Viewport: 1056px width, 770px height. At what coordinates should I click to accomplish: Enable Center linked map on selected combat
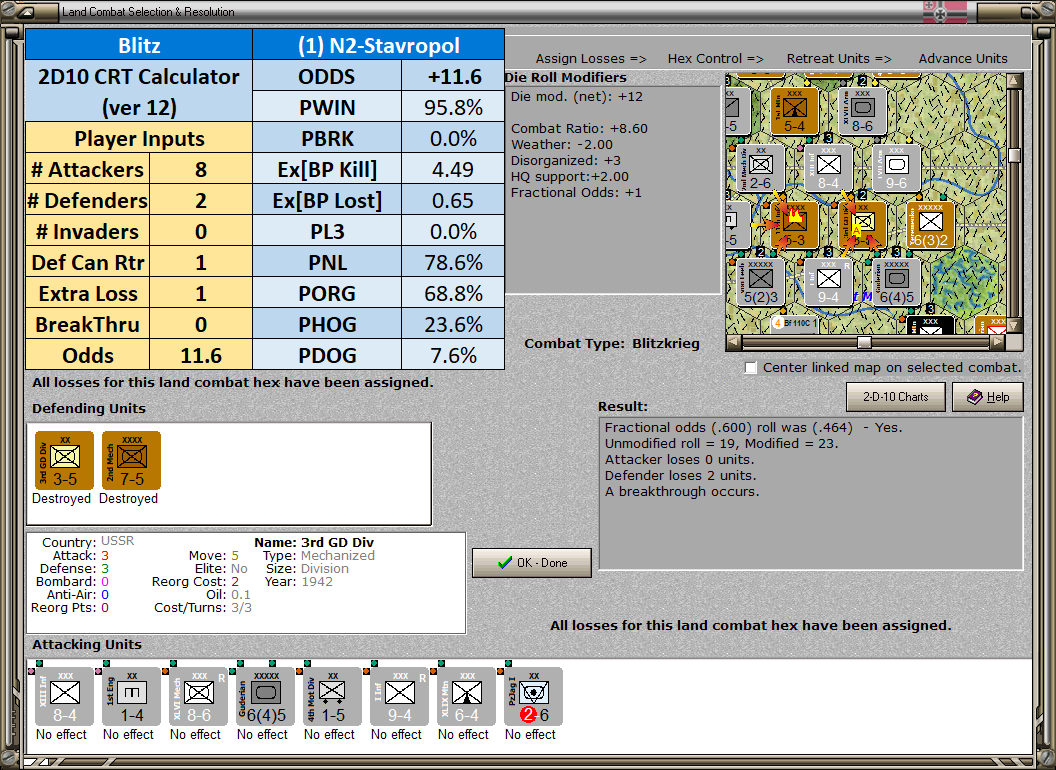[x=751, y=368]
